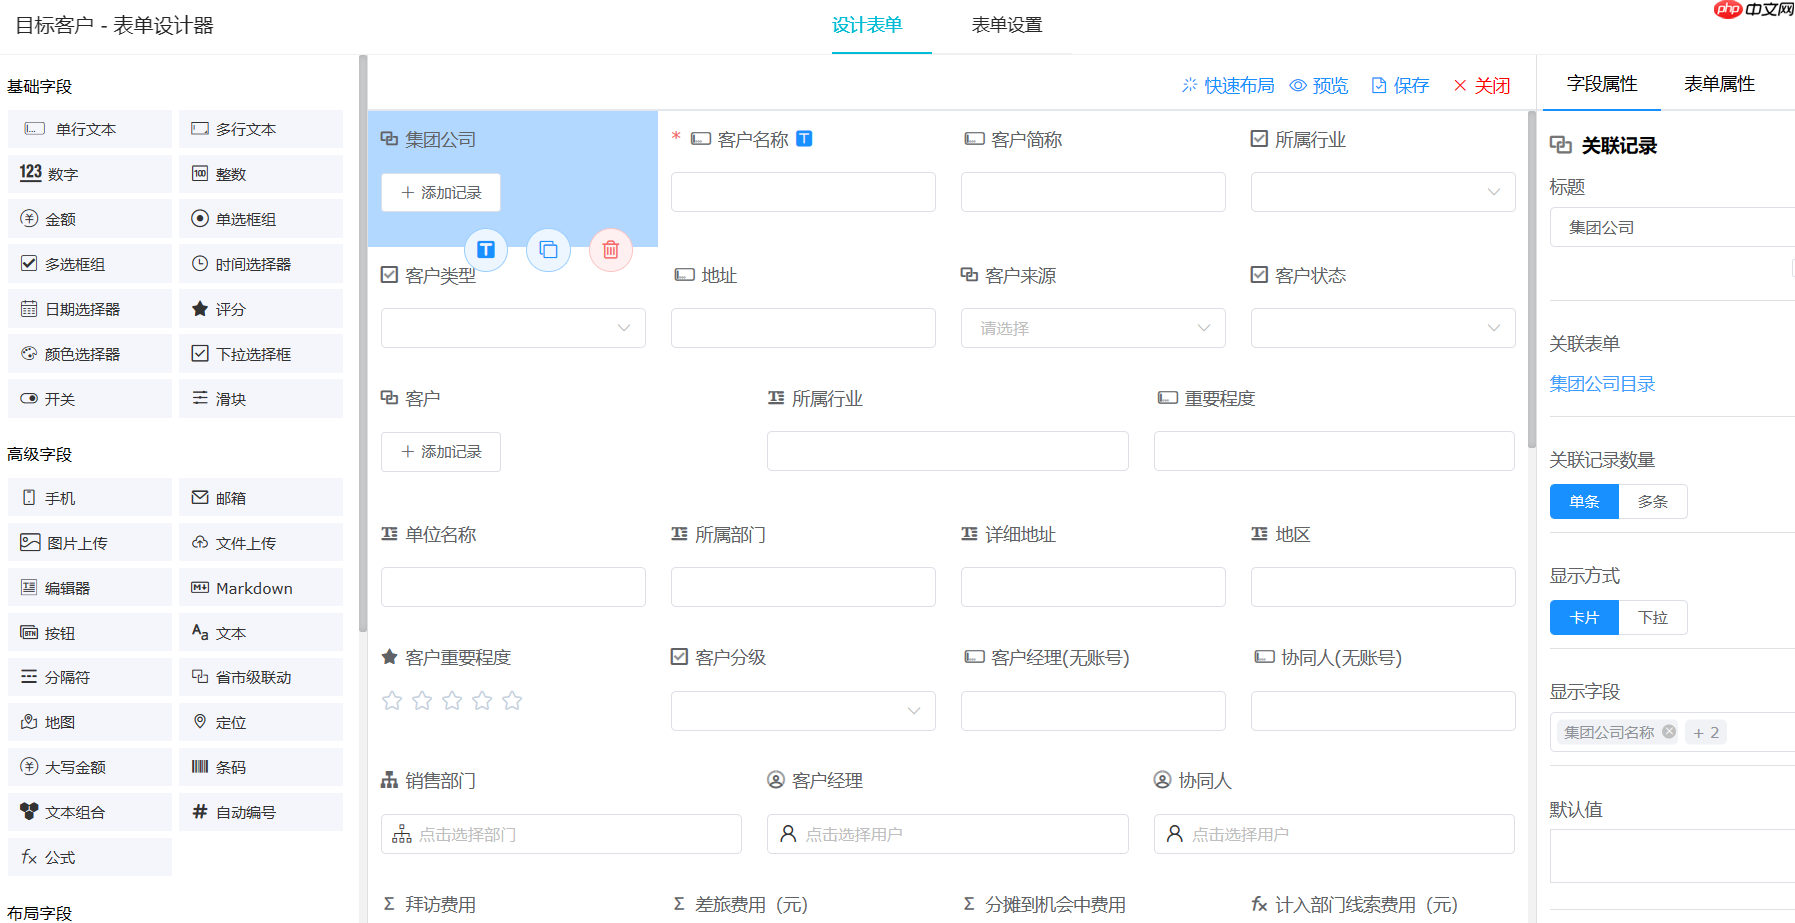Switch 关联记录数量 to 多条

coord(1652,501)
